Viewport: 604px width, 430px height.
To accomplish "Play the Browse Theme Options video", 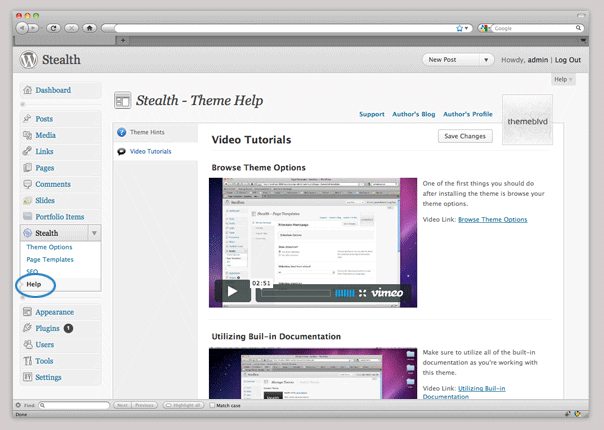I will coord(232,291).
